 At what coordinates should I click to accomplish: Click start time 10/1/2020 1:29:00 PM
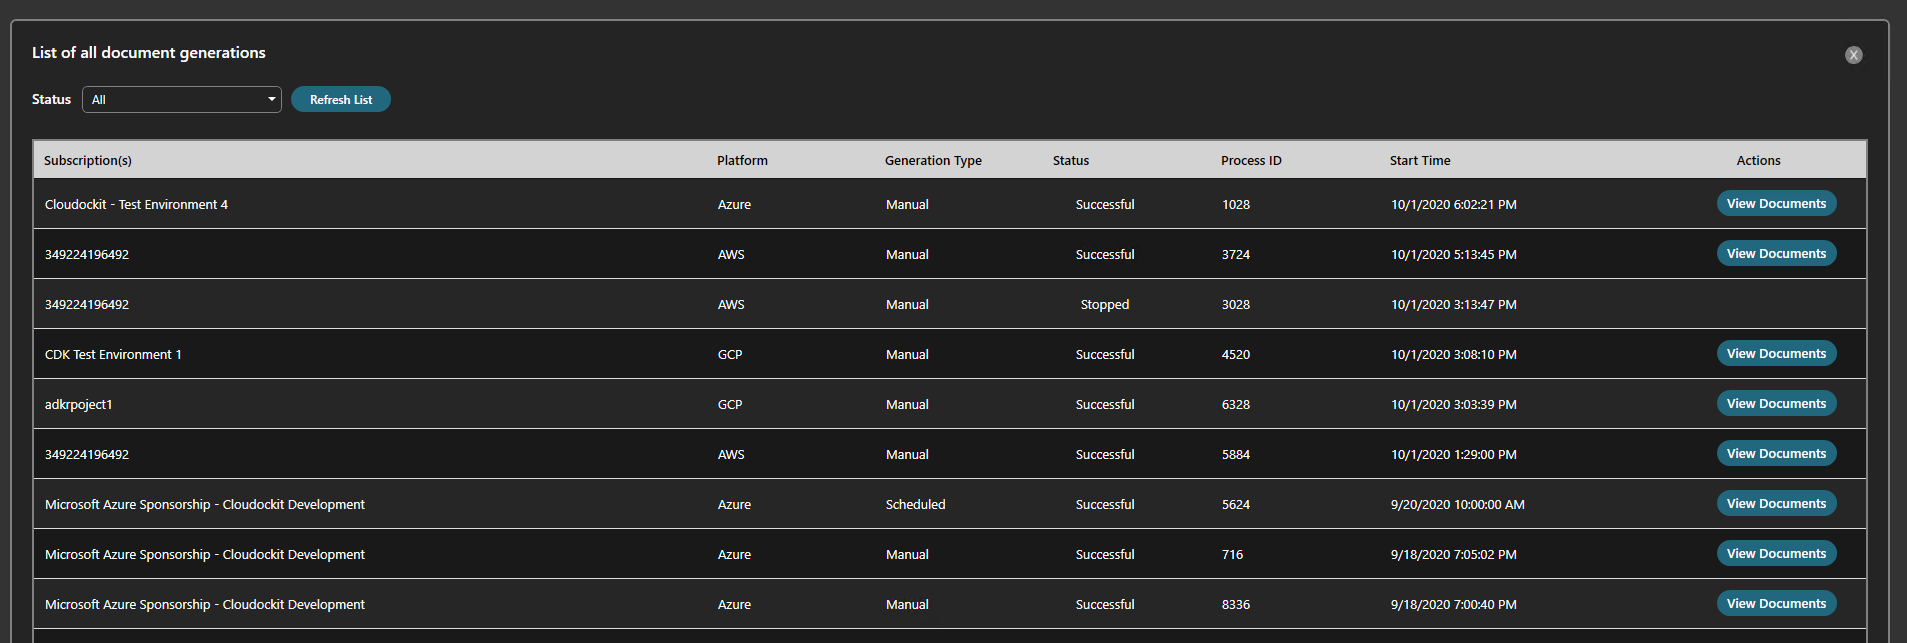click(x=1454, y=454)
